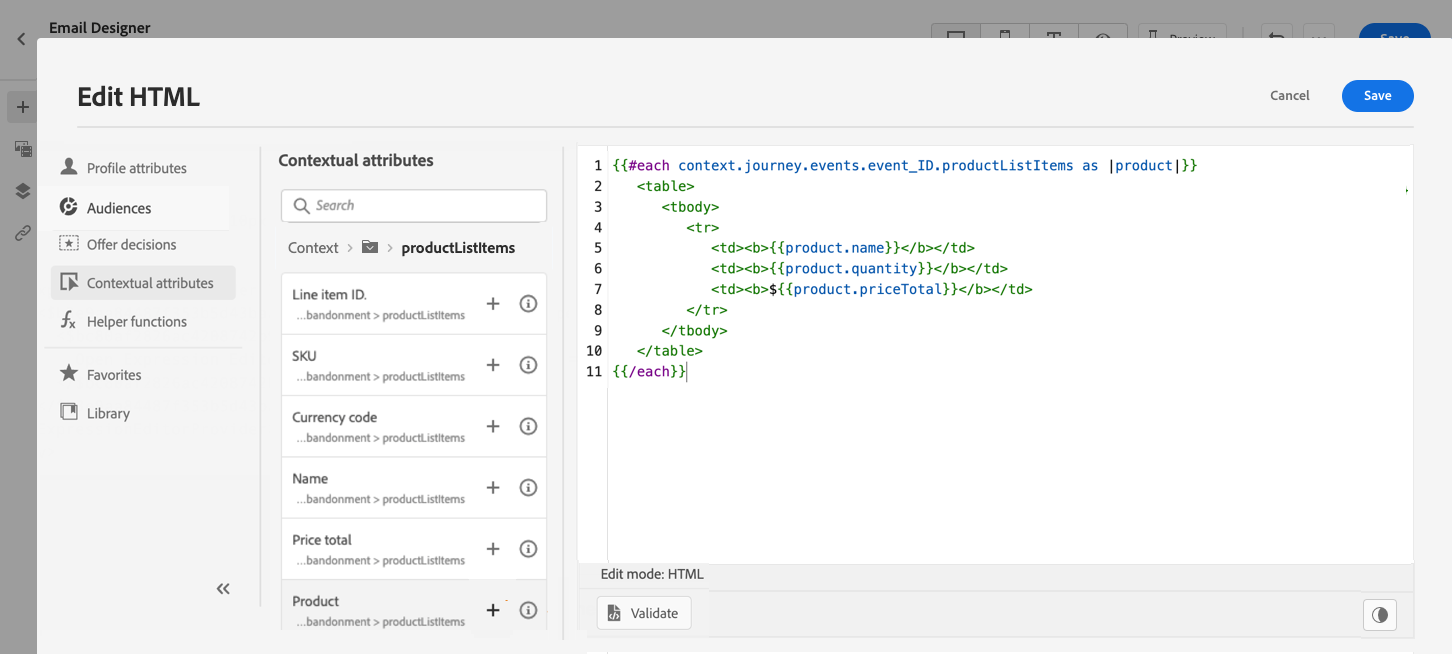The image size is (1452, 654).
Task: Click the folder icon in breadcrumb
Action: coord(370,247)
